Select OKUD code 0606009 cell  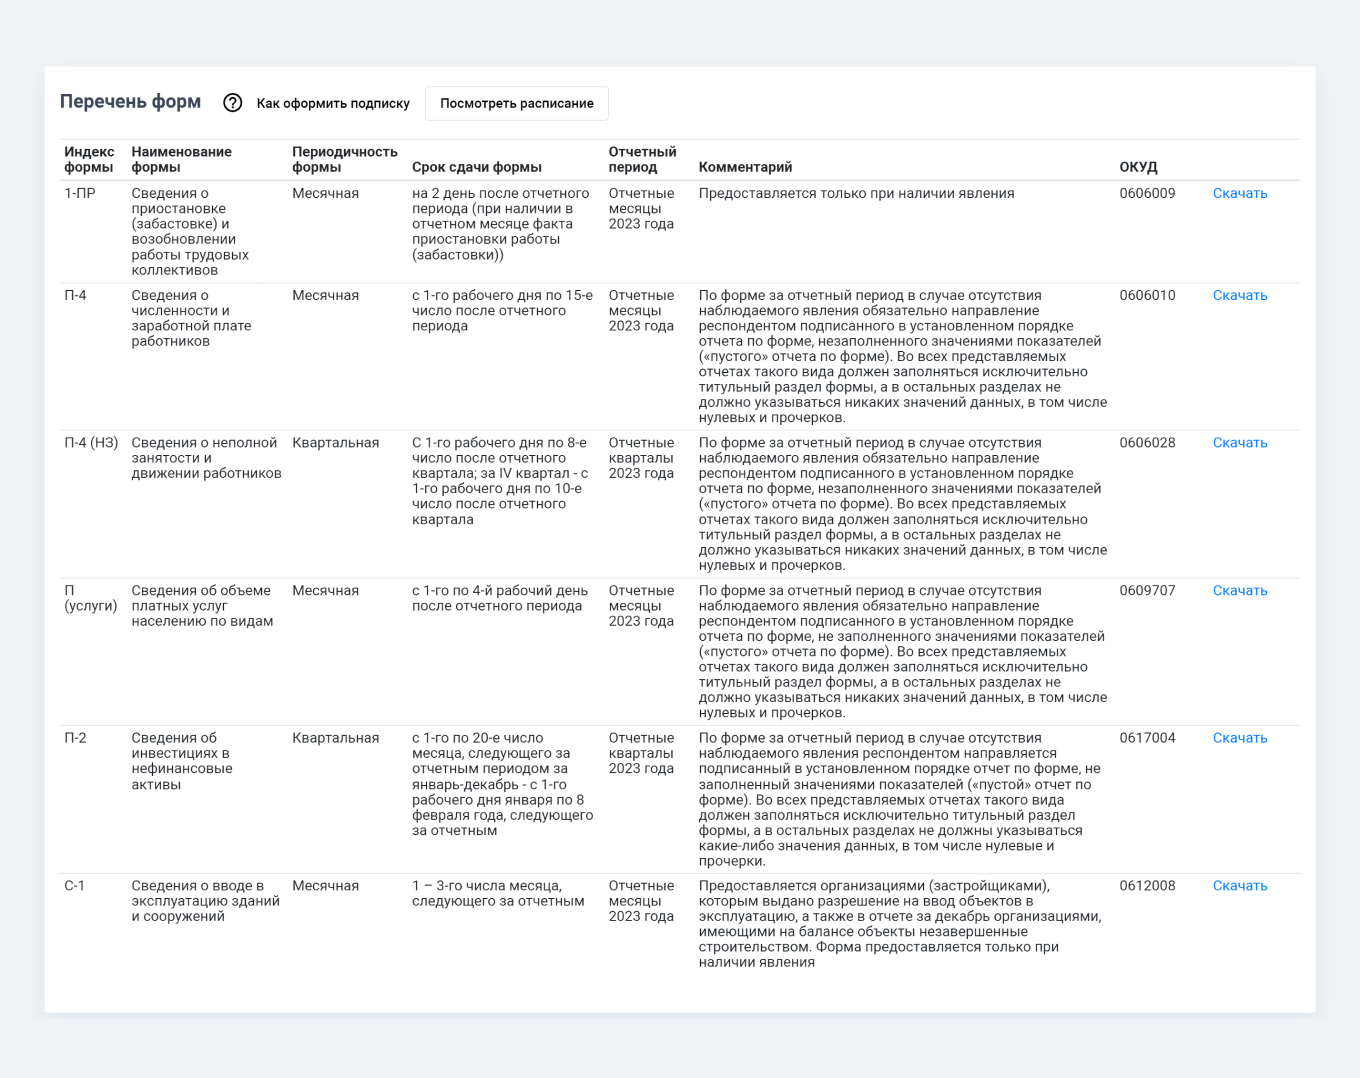click(1147, 193)
